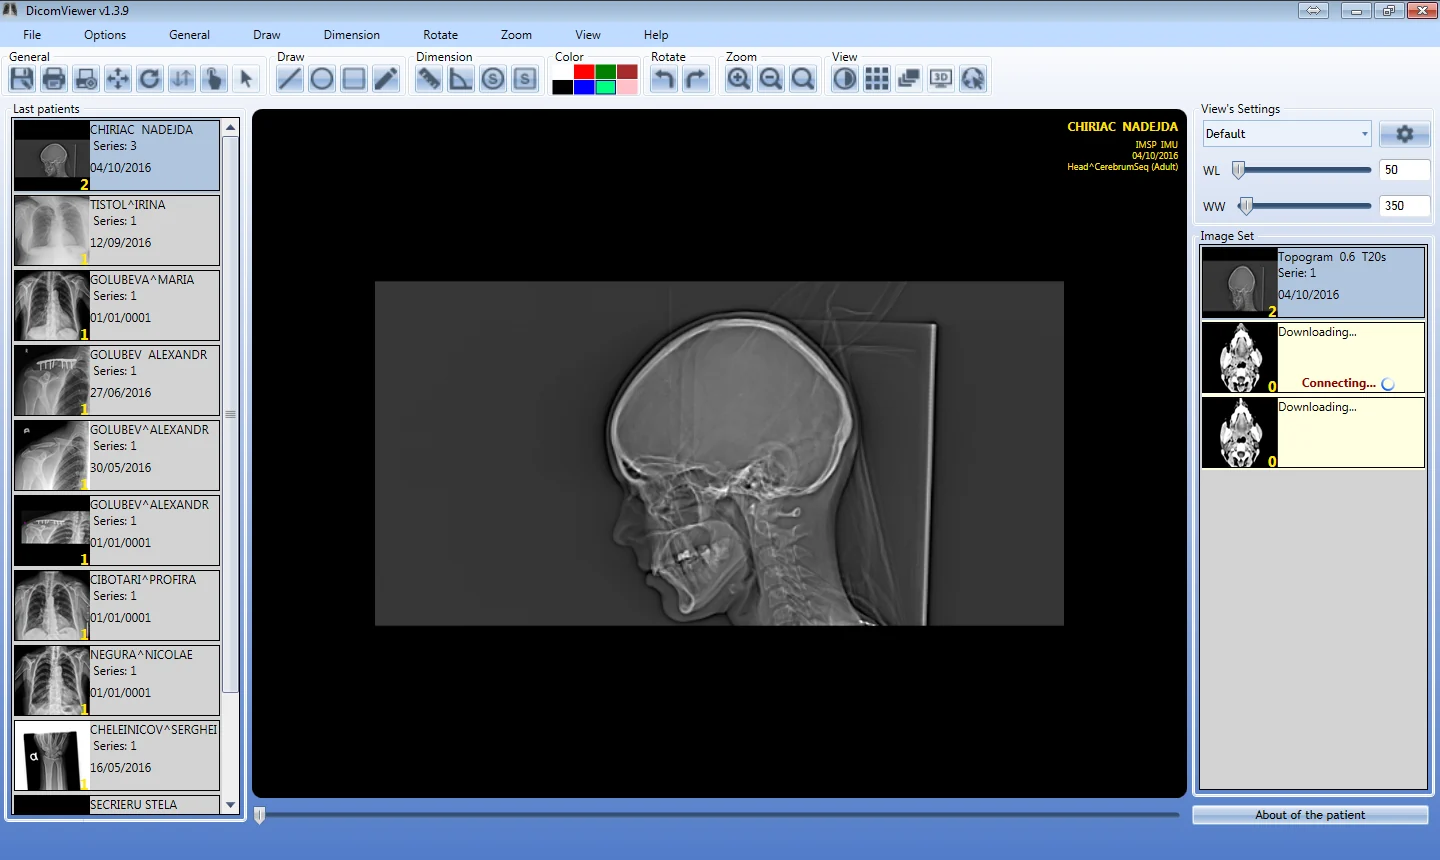Click the image frame slider handle below the viewer
The image size is (1440, 860).
pos(260,815)
